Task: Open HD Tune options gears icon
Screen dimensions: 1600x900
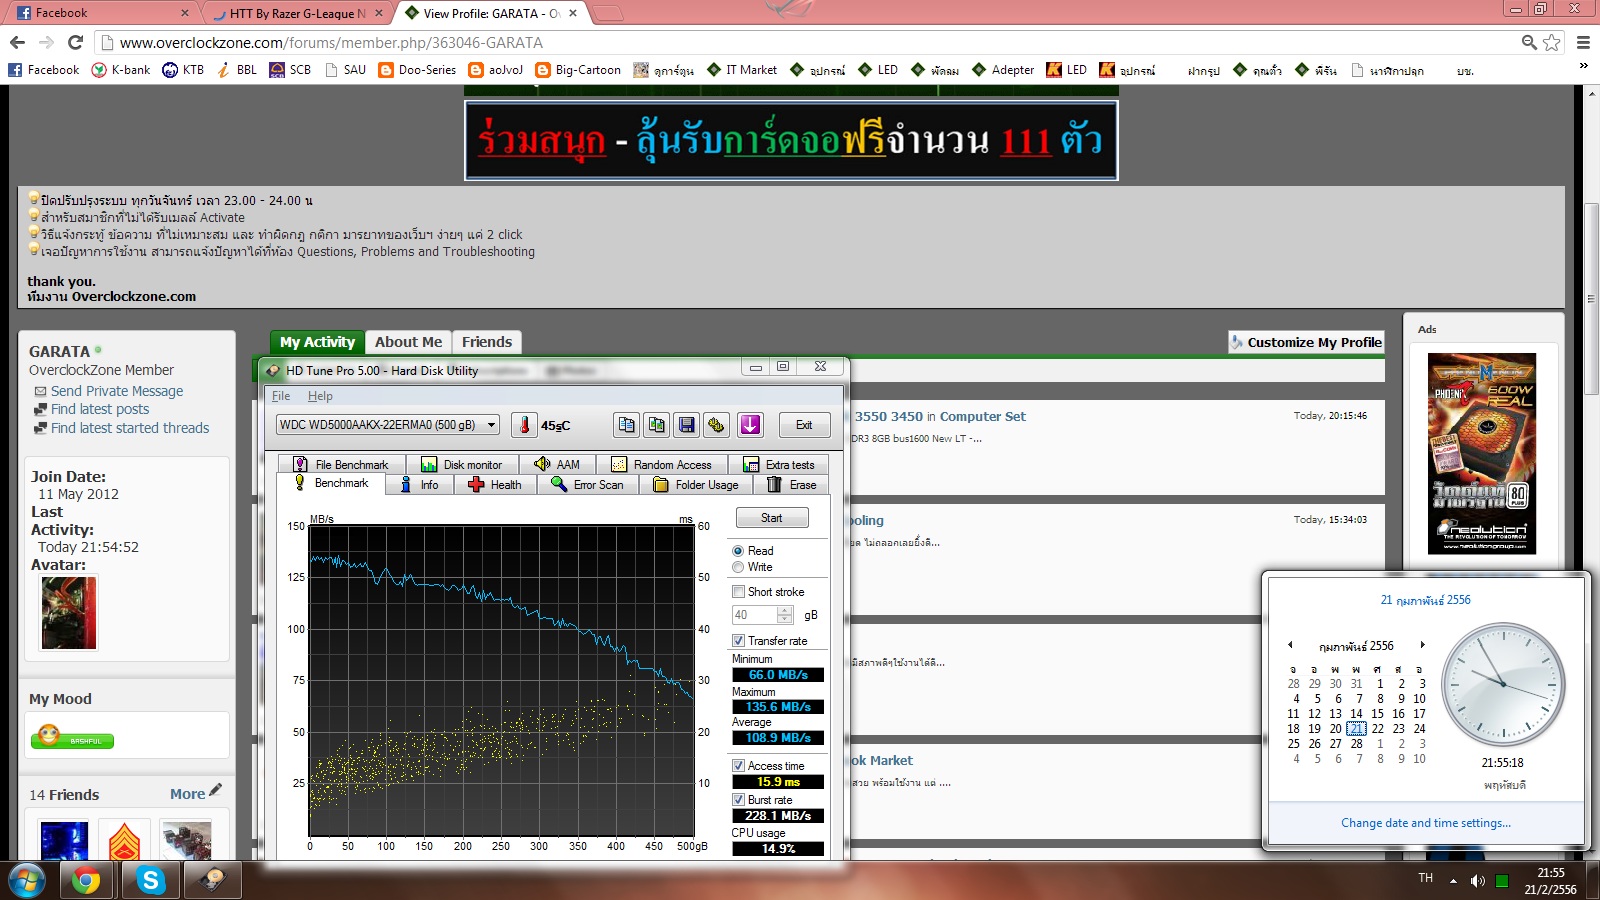Action: [716, 425]
